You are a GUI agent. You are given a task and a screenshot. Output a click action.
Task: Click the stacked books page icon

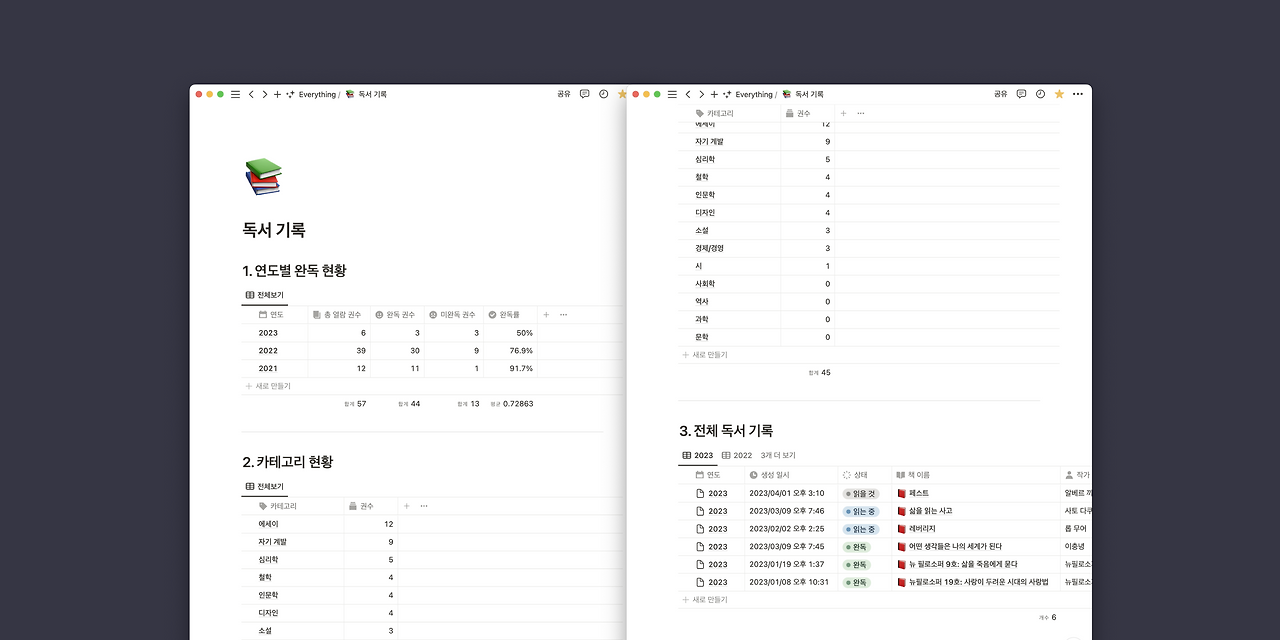[263, 176]
